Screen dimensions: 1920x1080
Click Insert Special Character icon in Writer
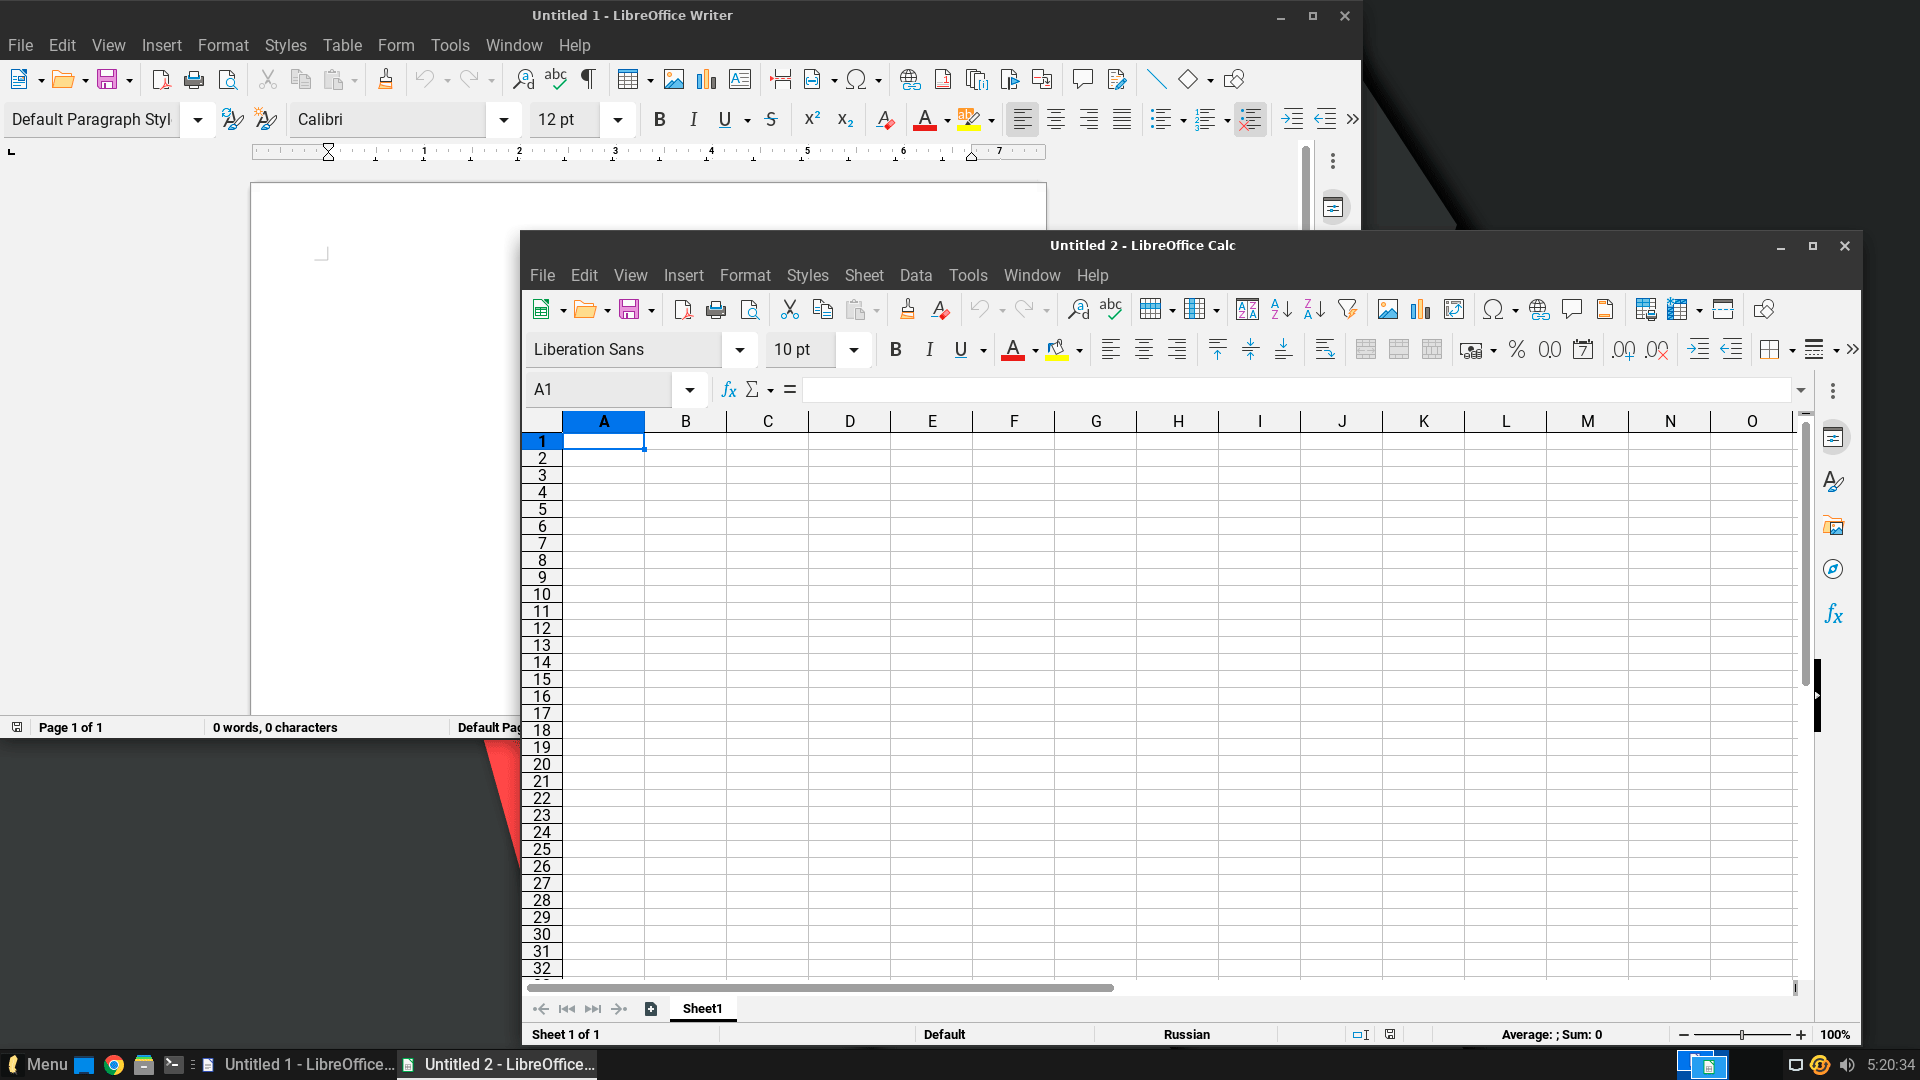pos(856,79)
